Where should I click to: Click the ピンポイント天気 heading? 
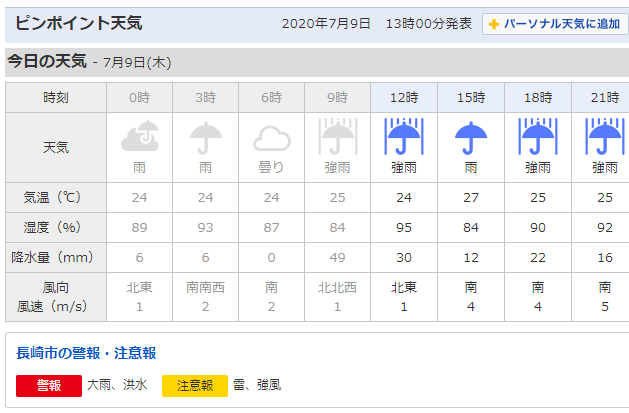[x=79, y=23]
